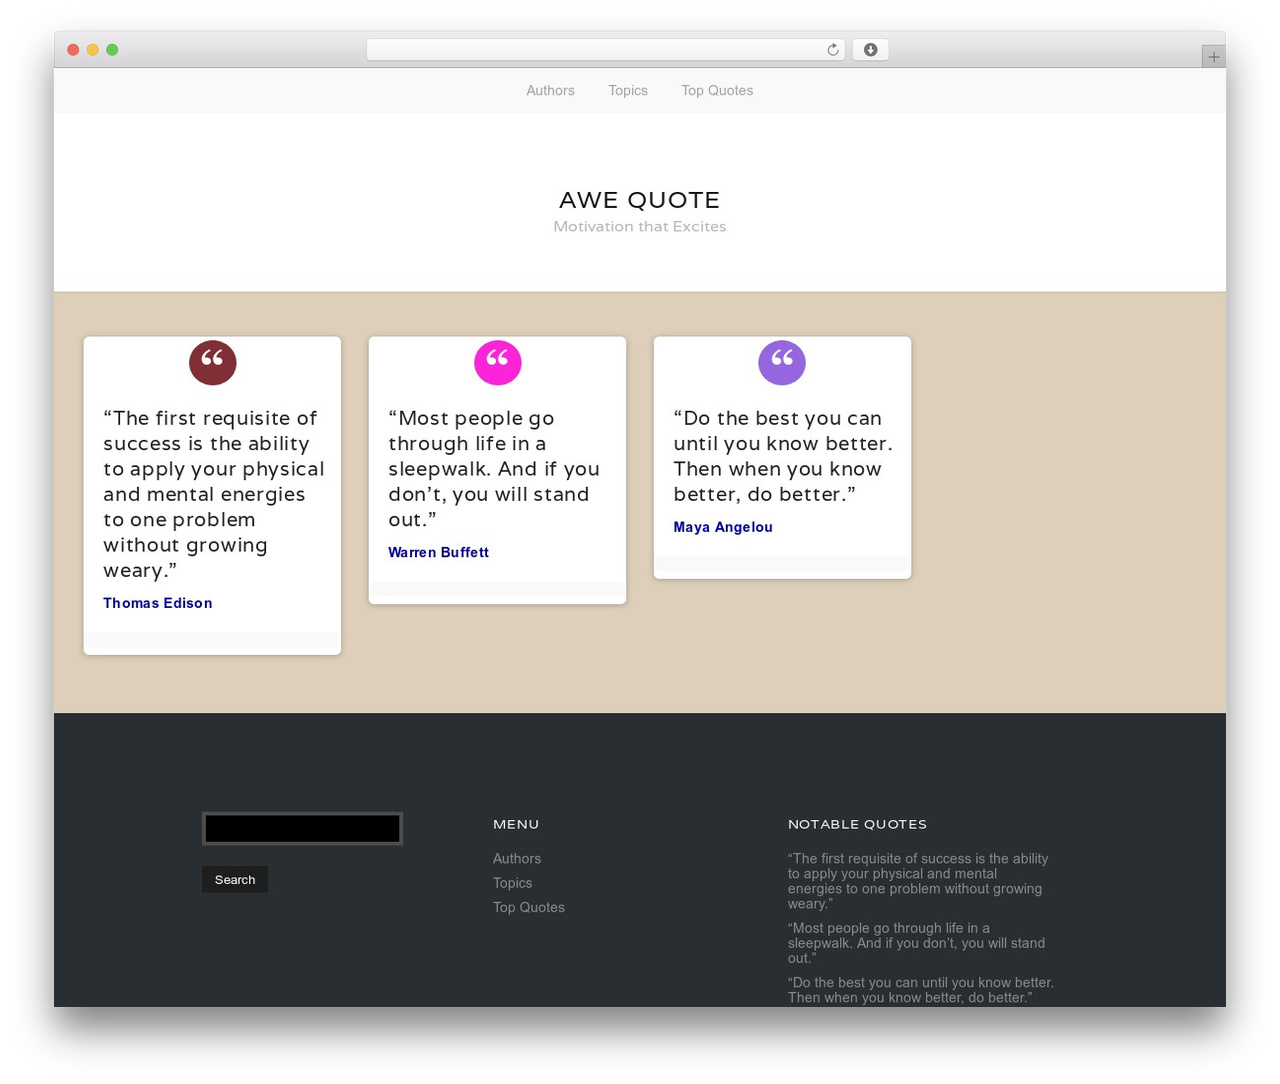
Task: Click the browser download icon button
Action: 870,50
